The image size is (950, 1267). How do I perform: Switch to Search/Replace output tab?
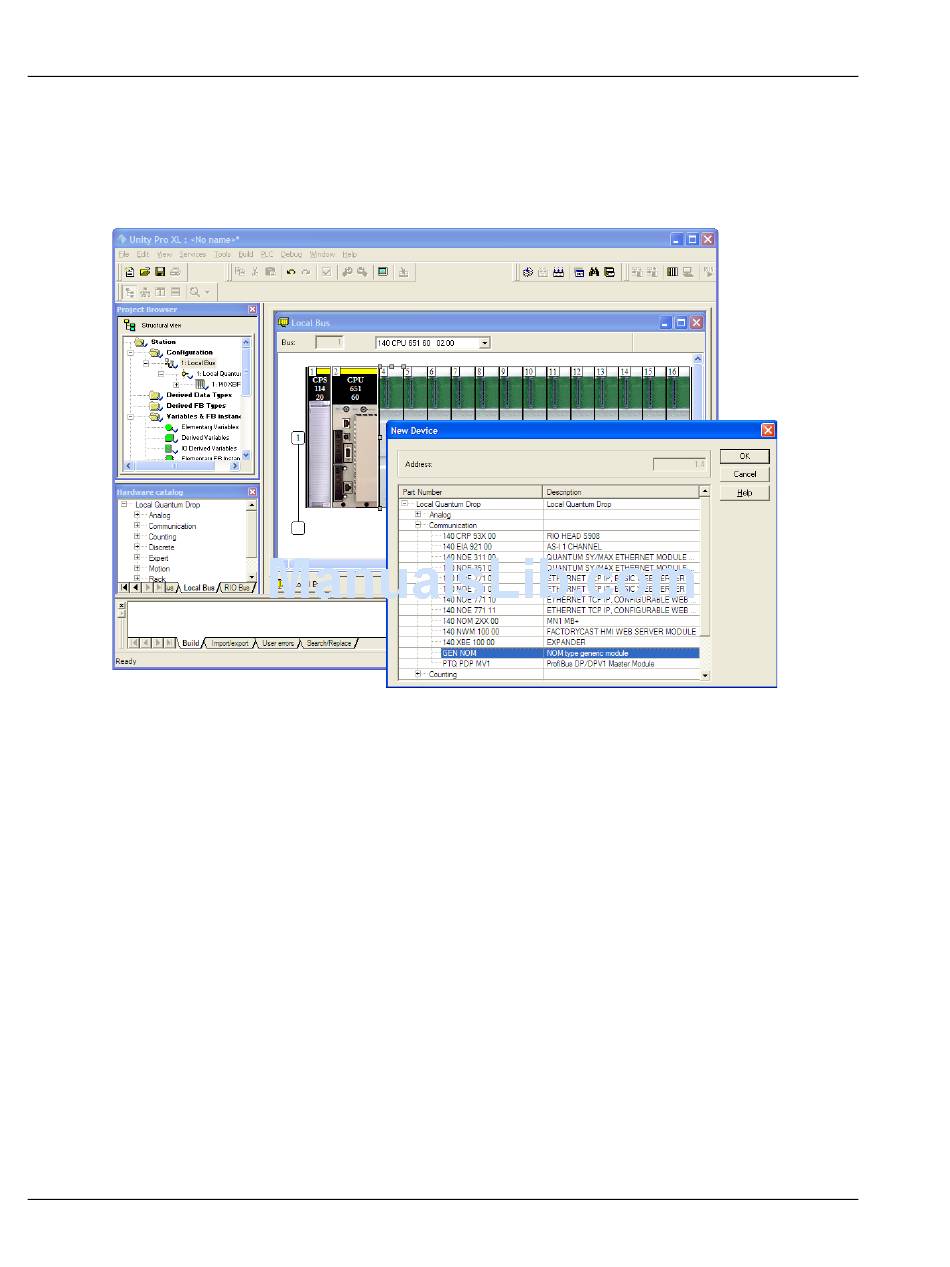(x=329, y=643)
